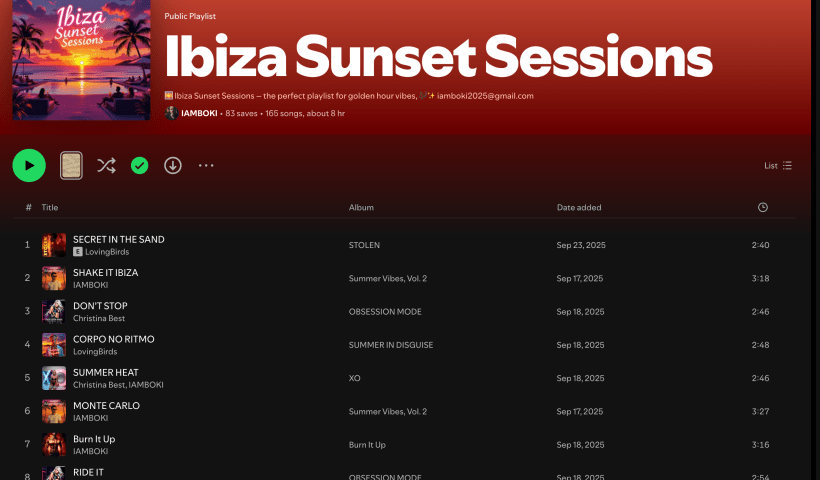This screenshot has height=480, width=820.
Task: Click the owner avatar next to IAMBOKI
Action: (x=171, y=113)
